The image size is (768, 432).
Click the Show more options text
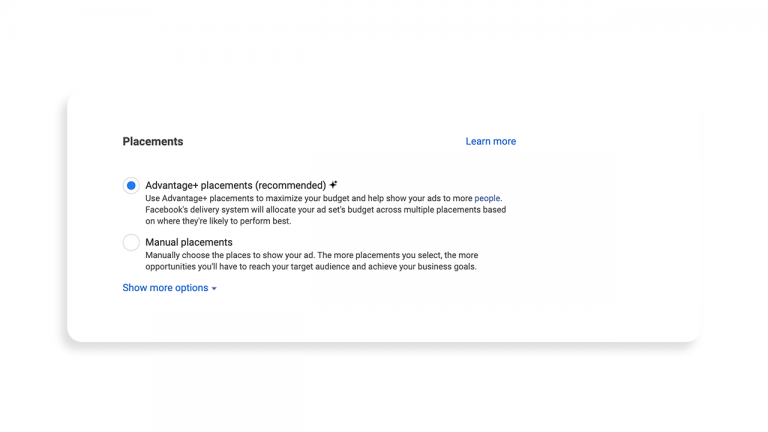tap(165, 288)
